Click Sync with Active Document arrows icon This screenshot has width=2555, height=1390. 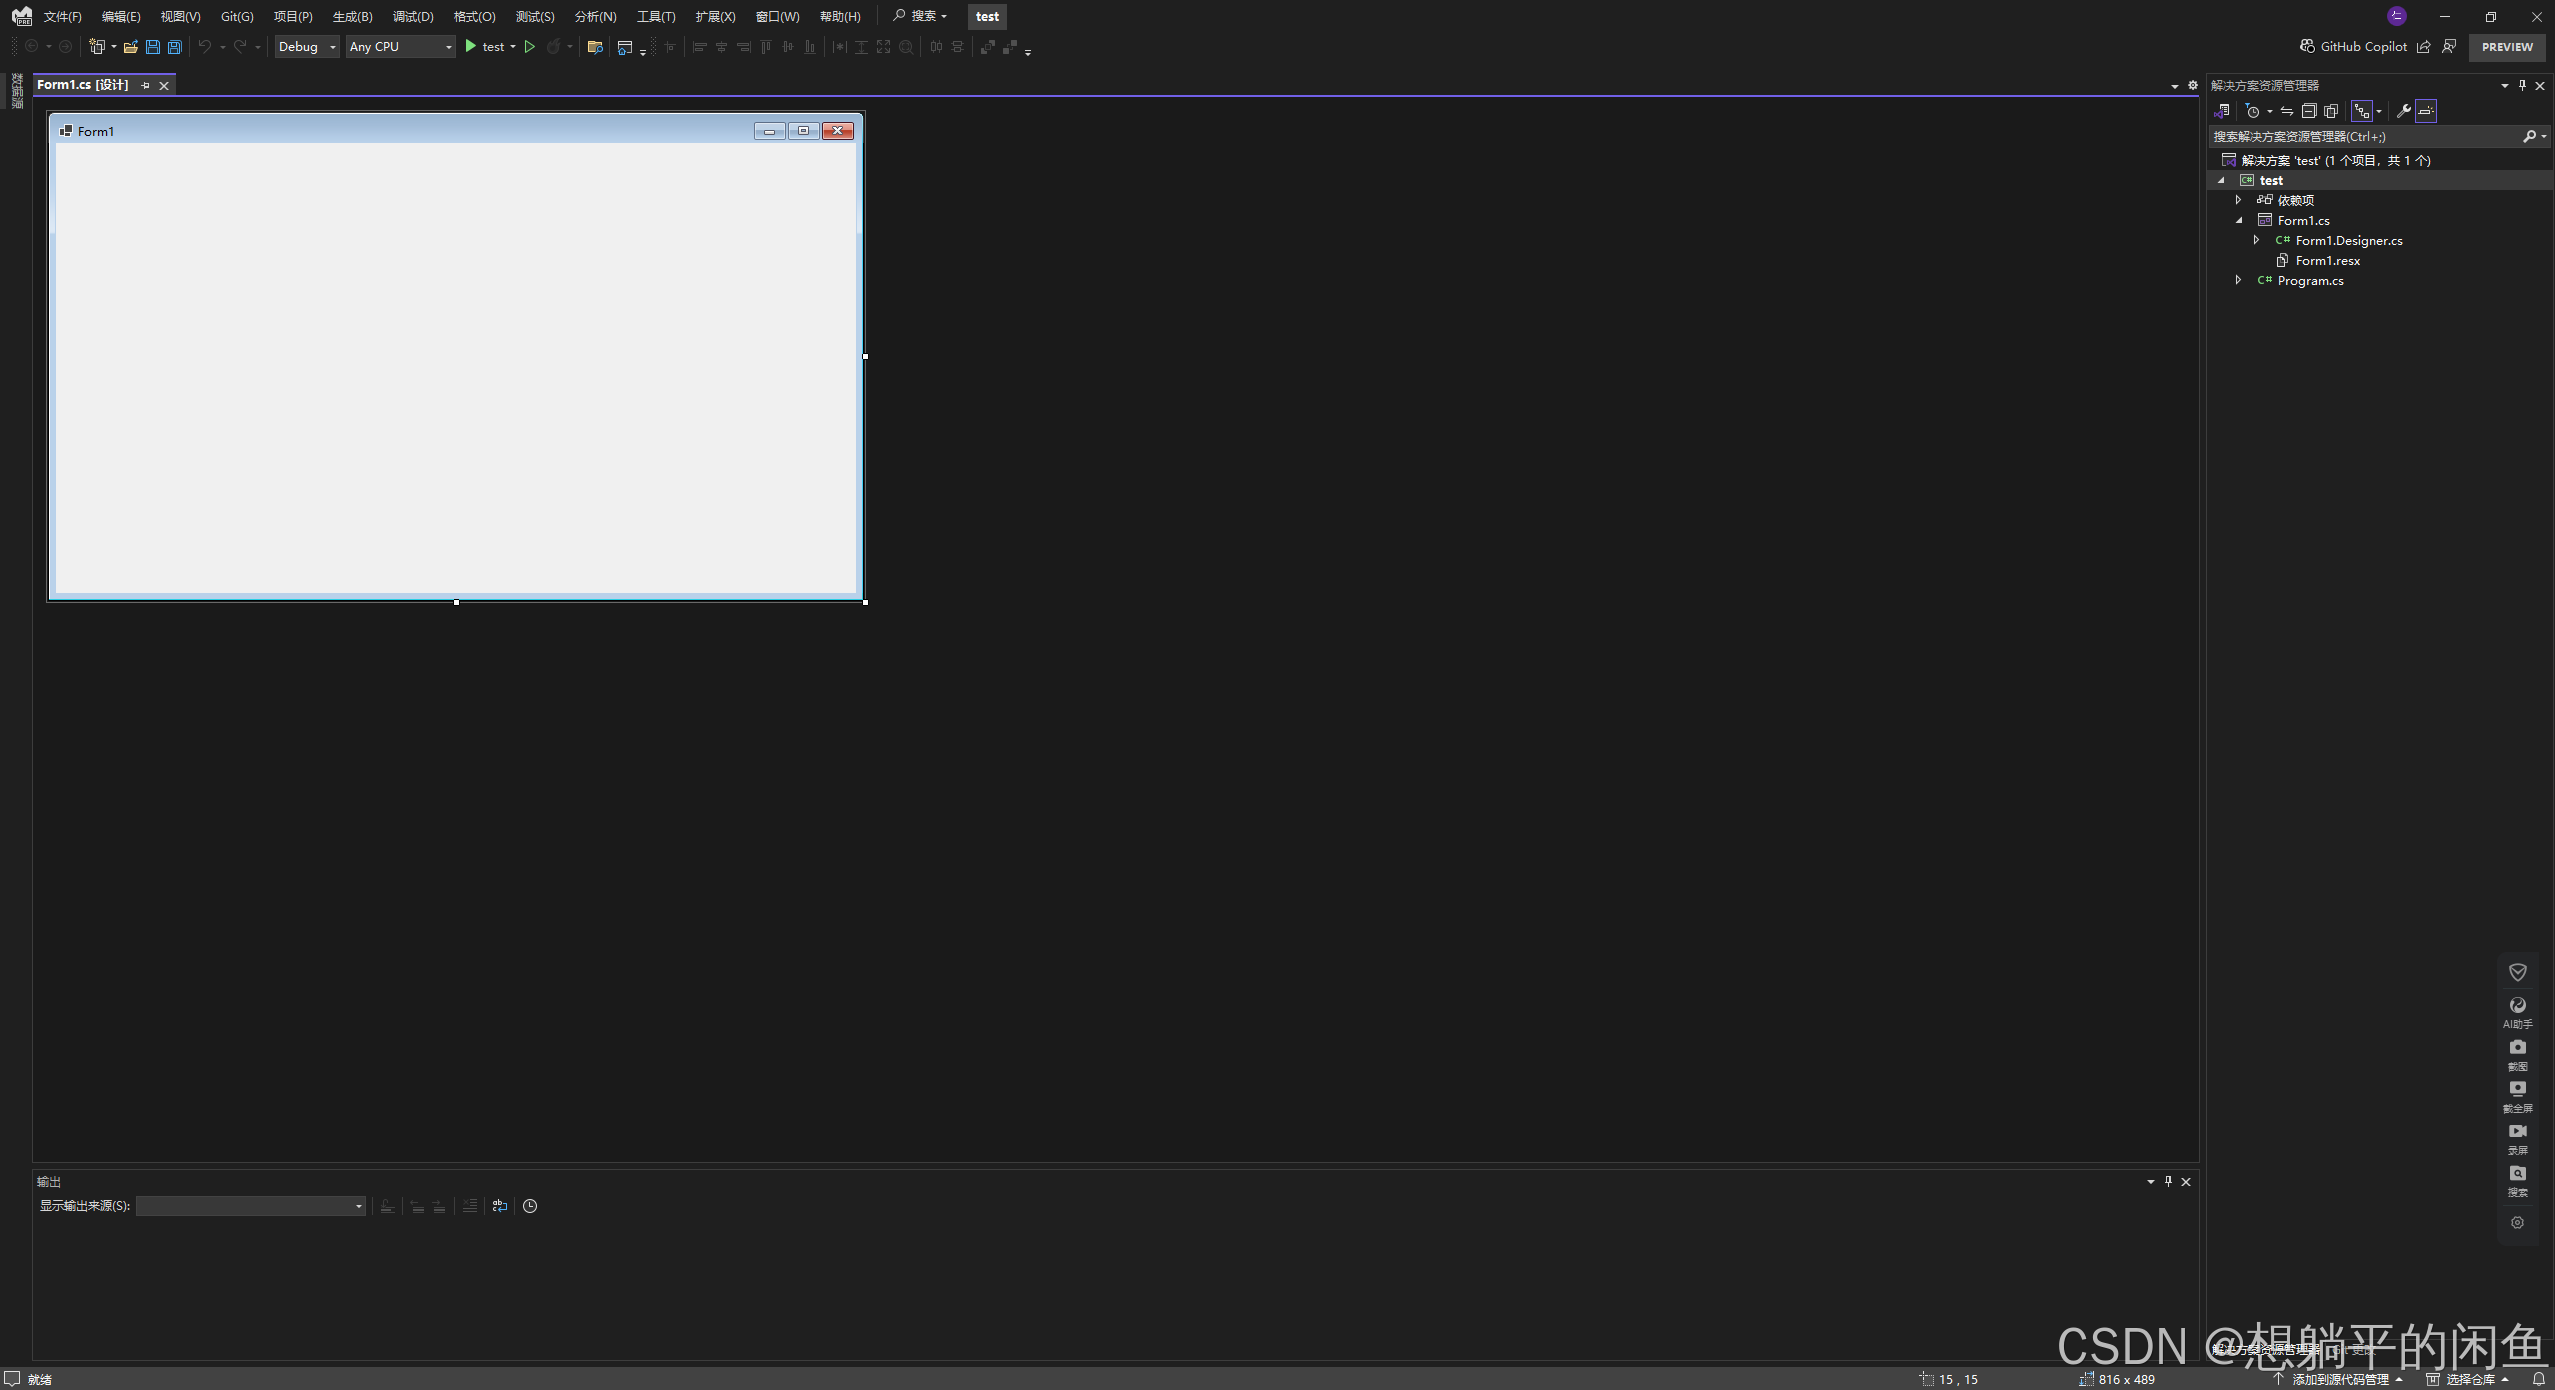2287,111
